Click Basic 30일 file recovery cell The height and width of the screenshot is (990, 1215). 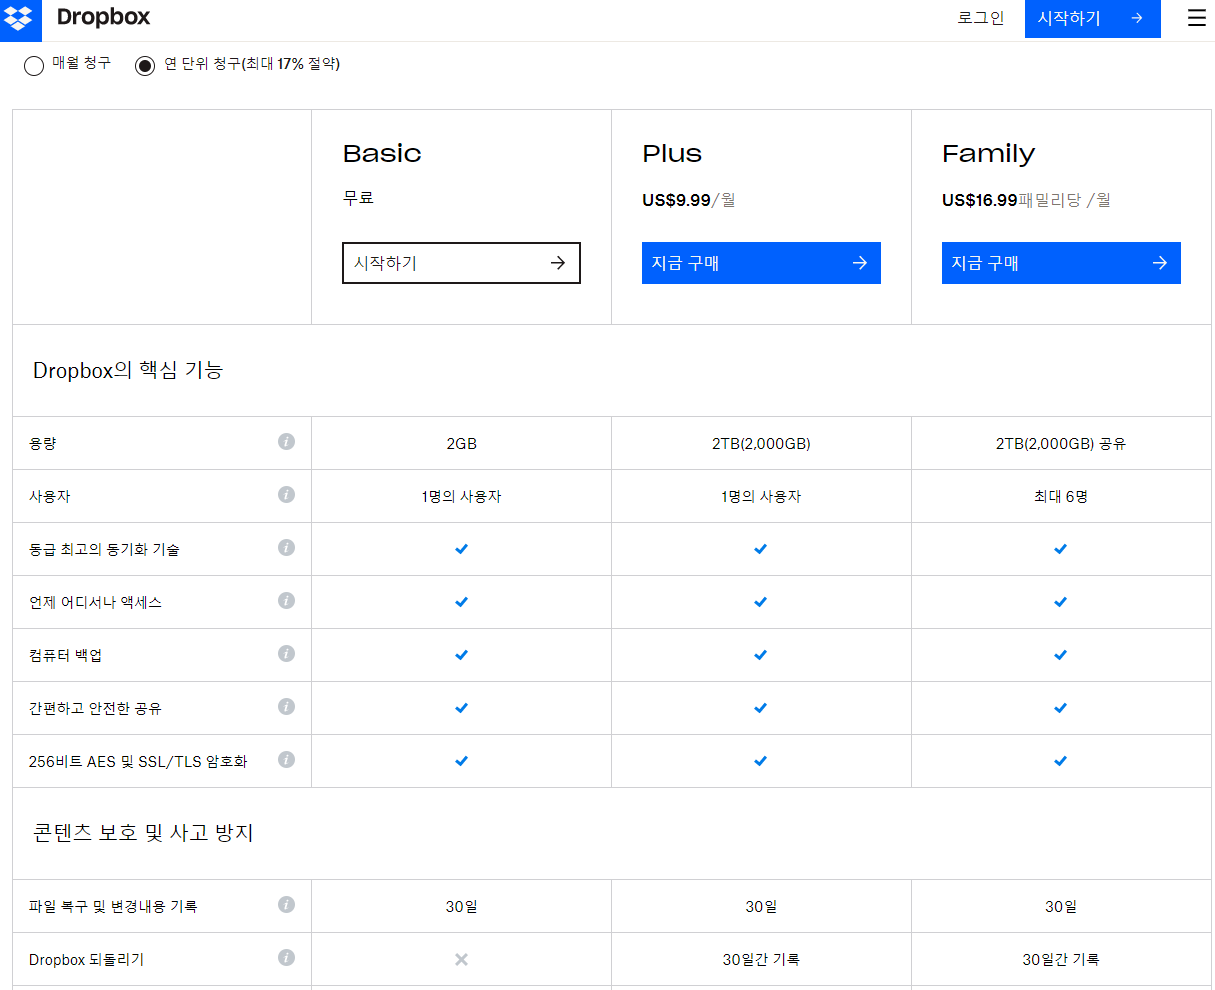tap(461, 906)
